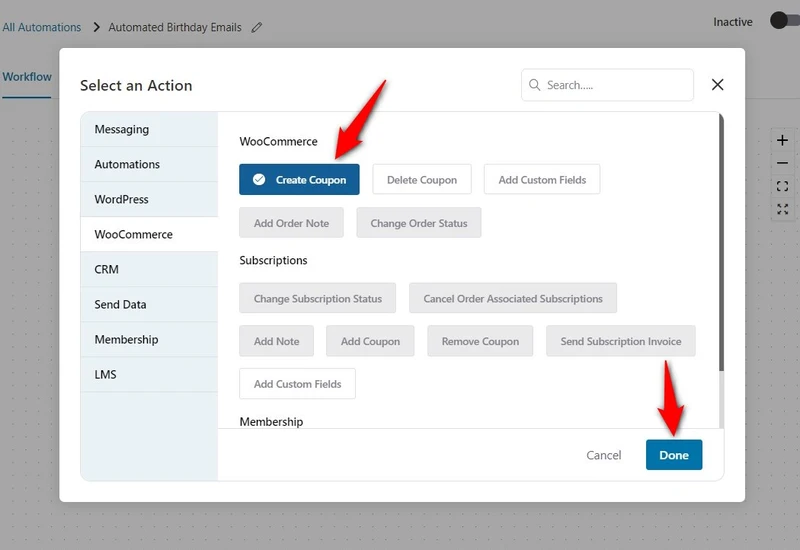Select the WooCommerce category
The width and height of the screenshot is (800, 550).
(149, 235)
